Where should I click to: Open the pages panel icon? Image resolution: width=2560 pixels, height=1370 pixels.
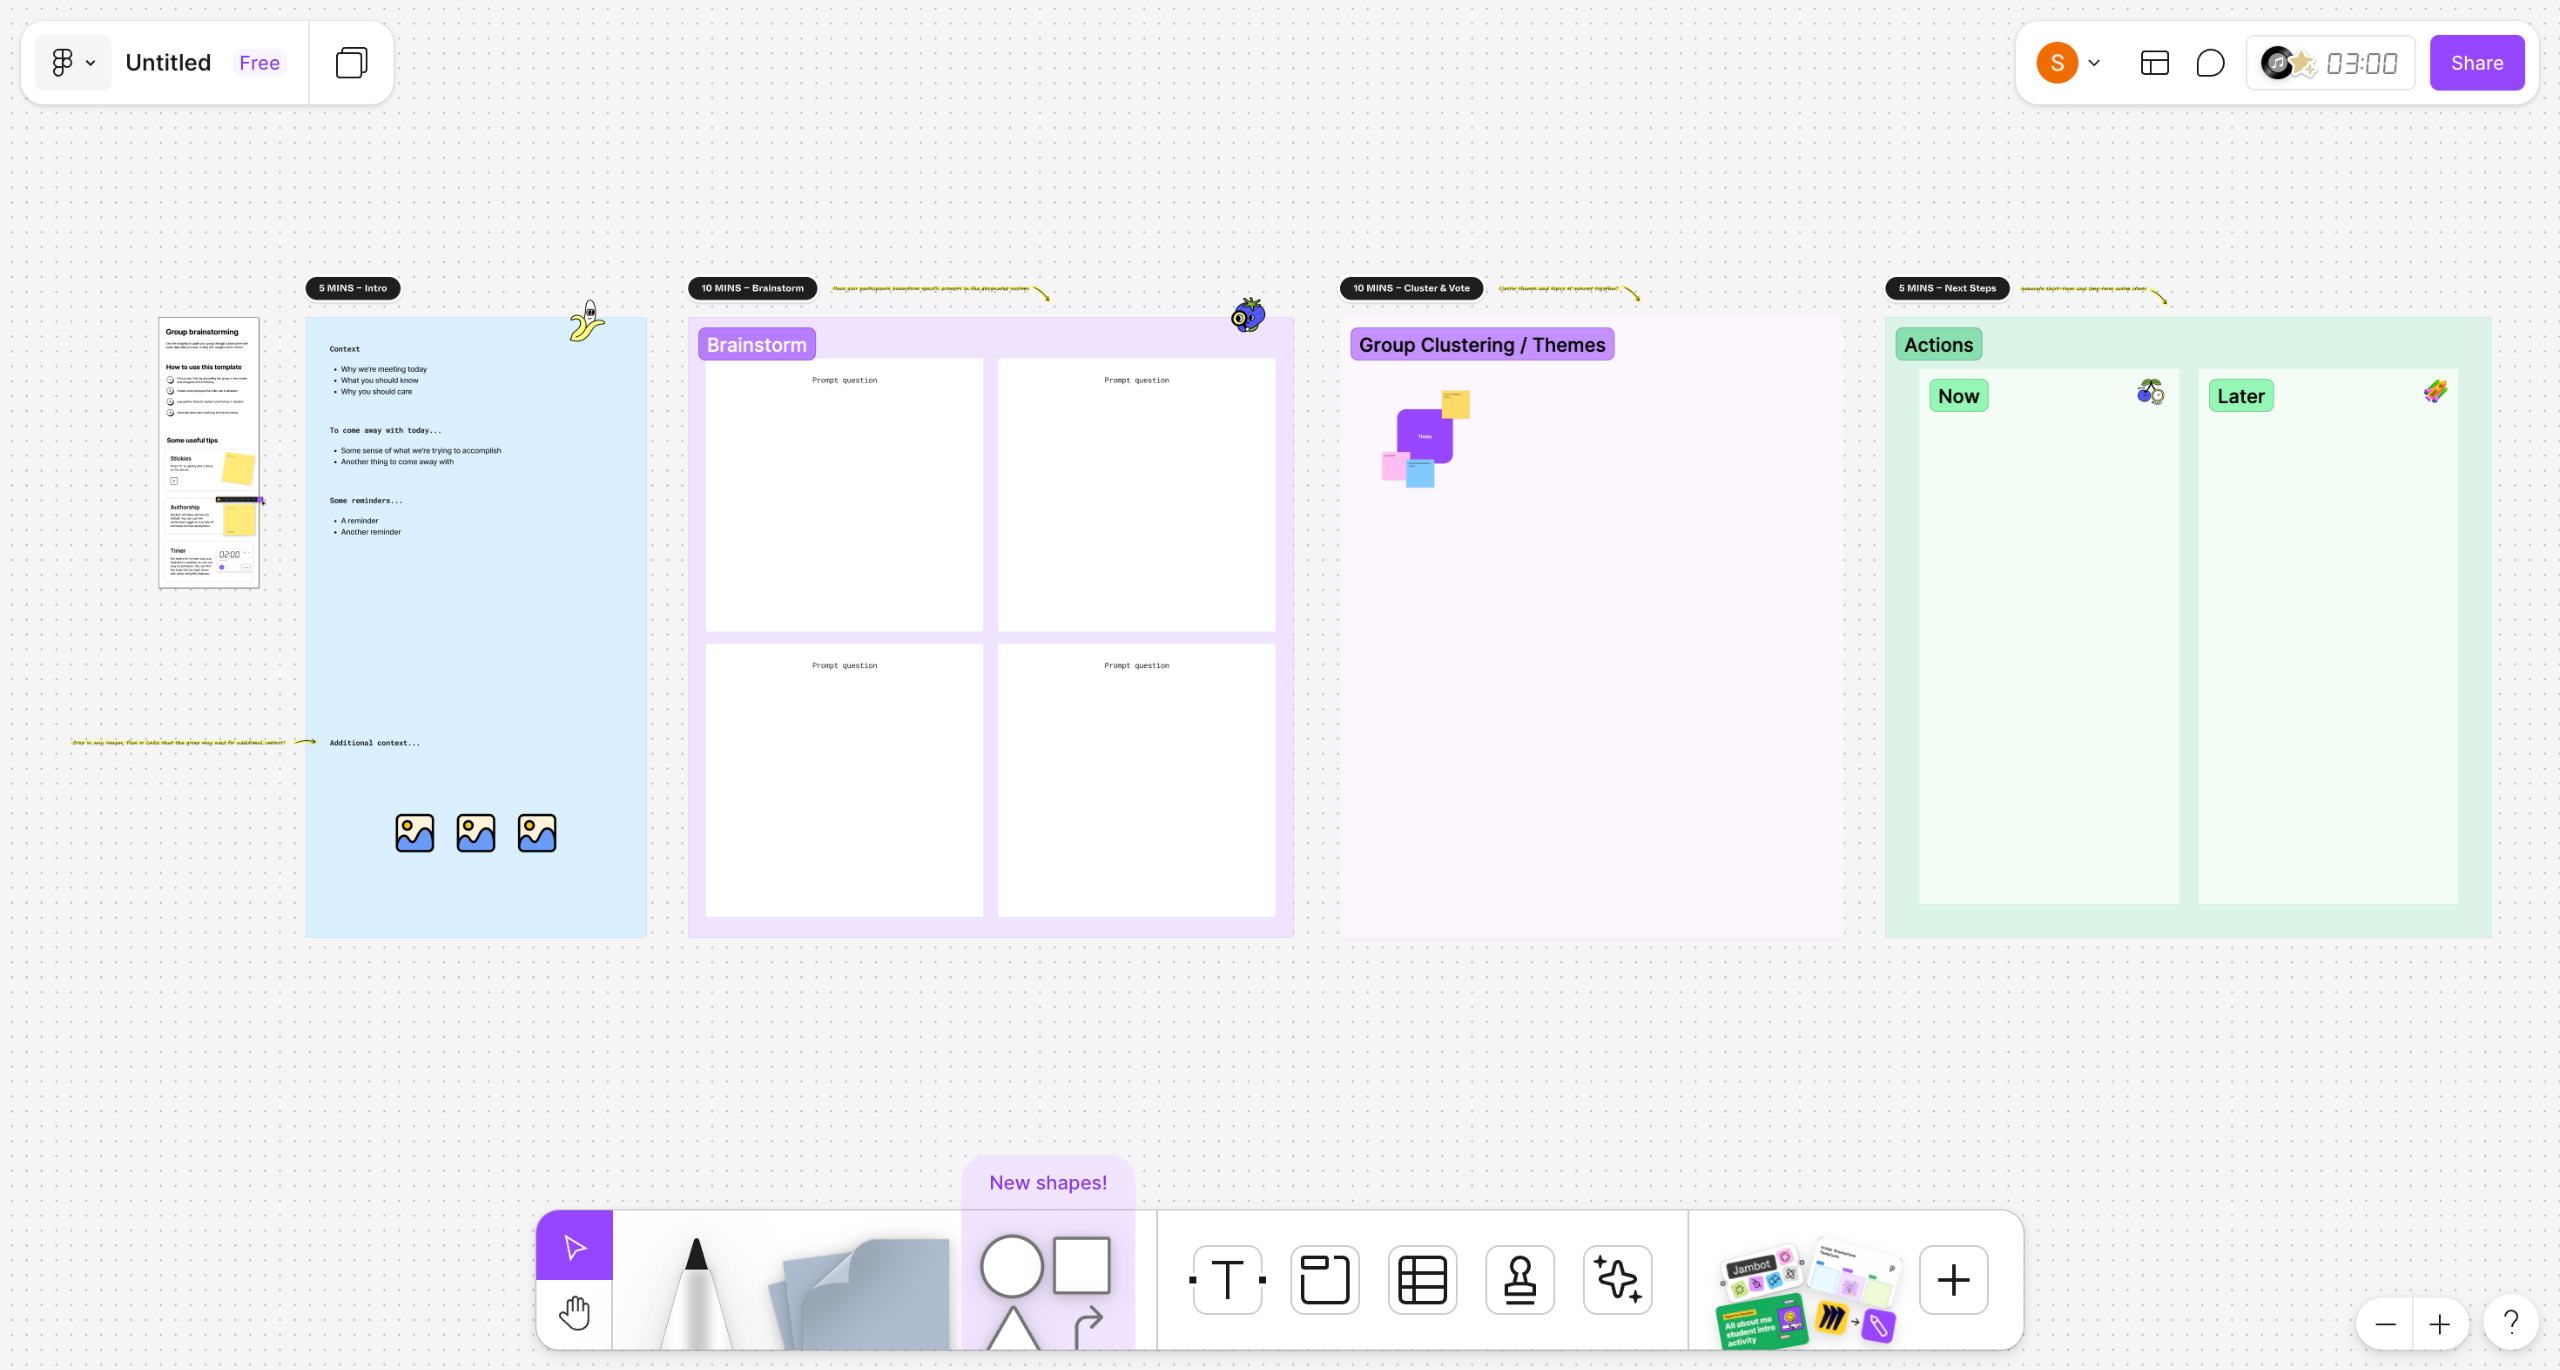coord(351,63)
